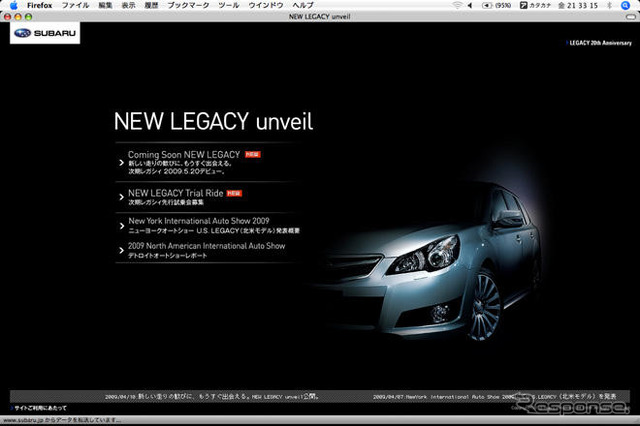Close the Firefox window

[x=7, y=17]
